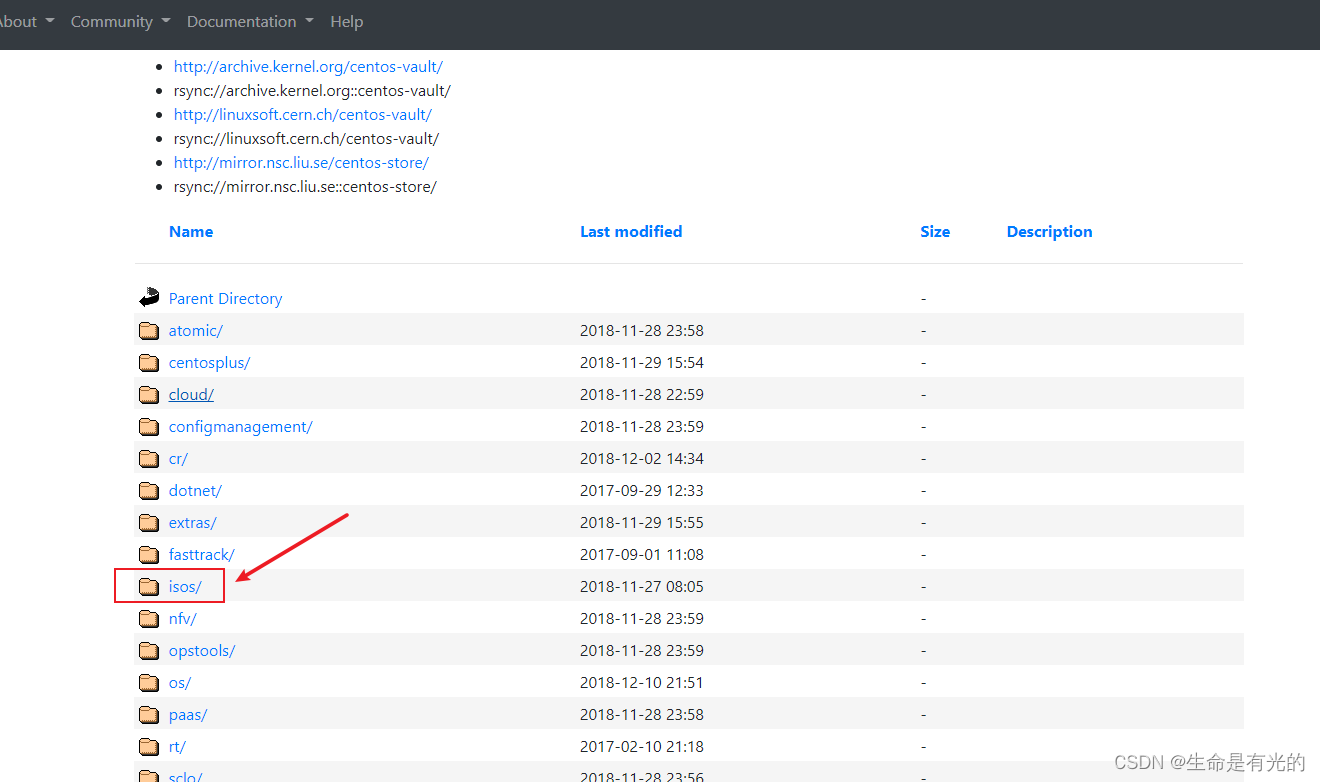Screen dimensions: 1320x782
Task: Click the atomic/ date 2018-11-28 23:58
Action: point(642,330)
